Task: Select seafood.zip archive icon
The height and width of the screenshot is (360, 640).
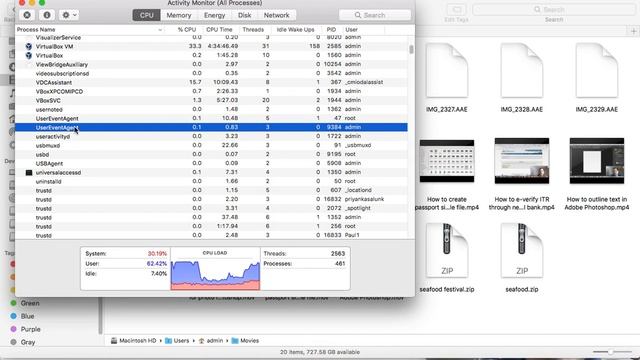Action: (x=522, y=251)
